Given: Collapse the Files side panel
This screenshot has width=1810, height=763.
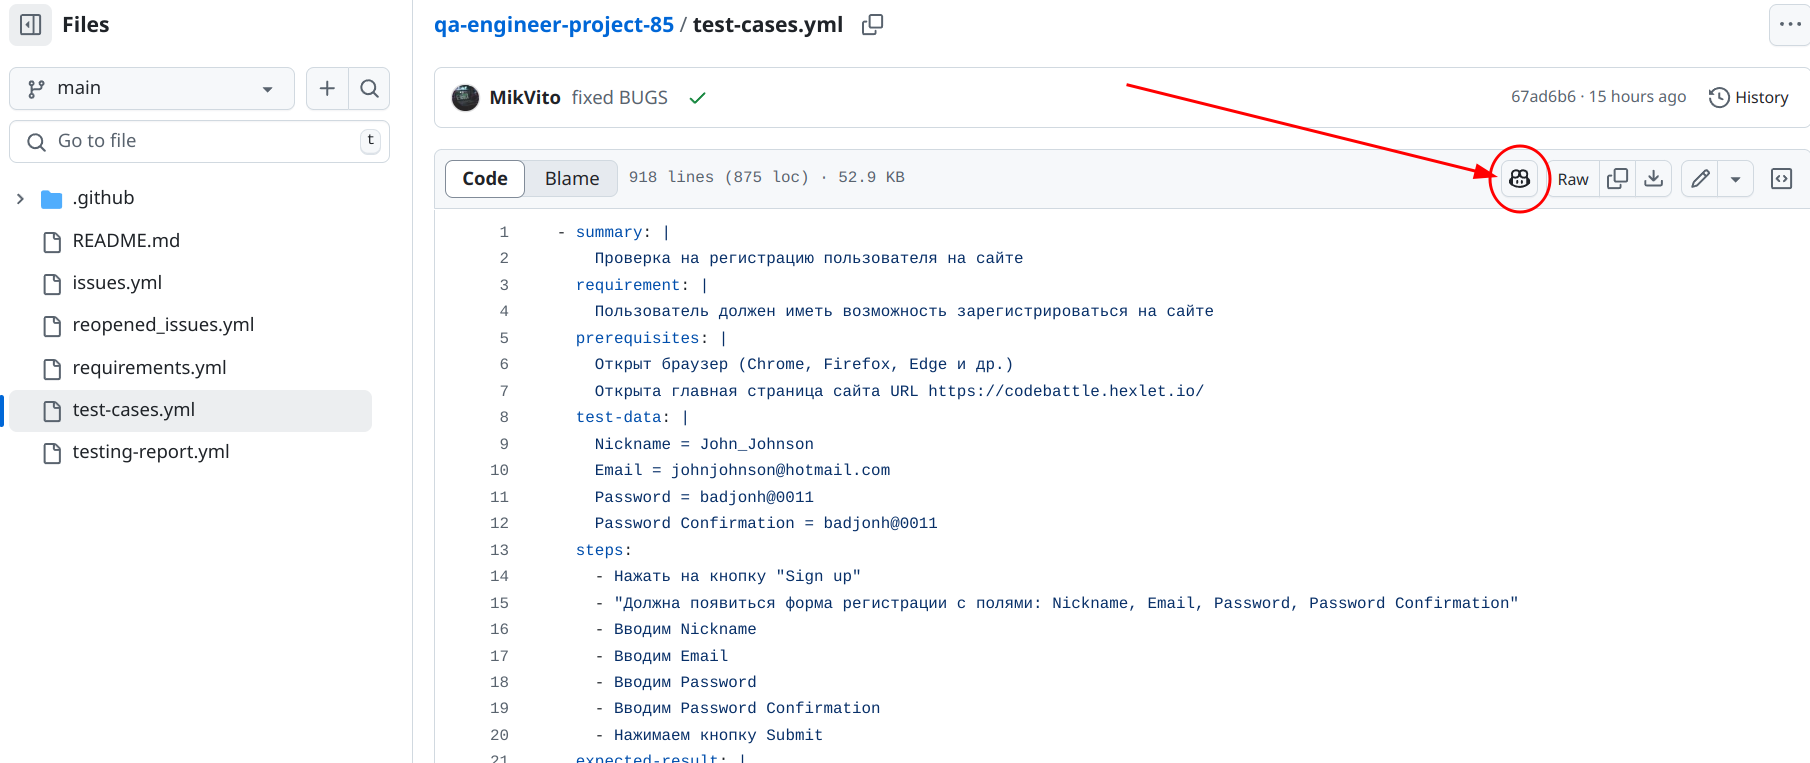Looking at the screenshot, I should (31, 25).
